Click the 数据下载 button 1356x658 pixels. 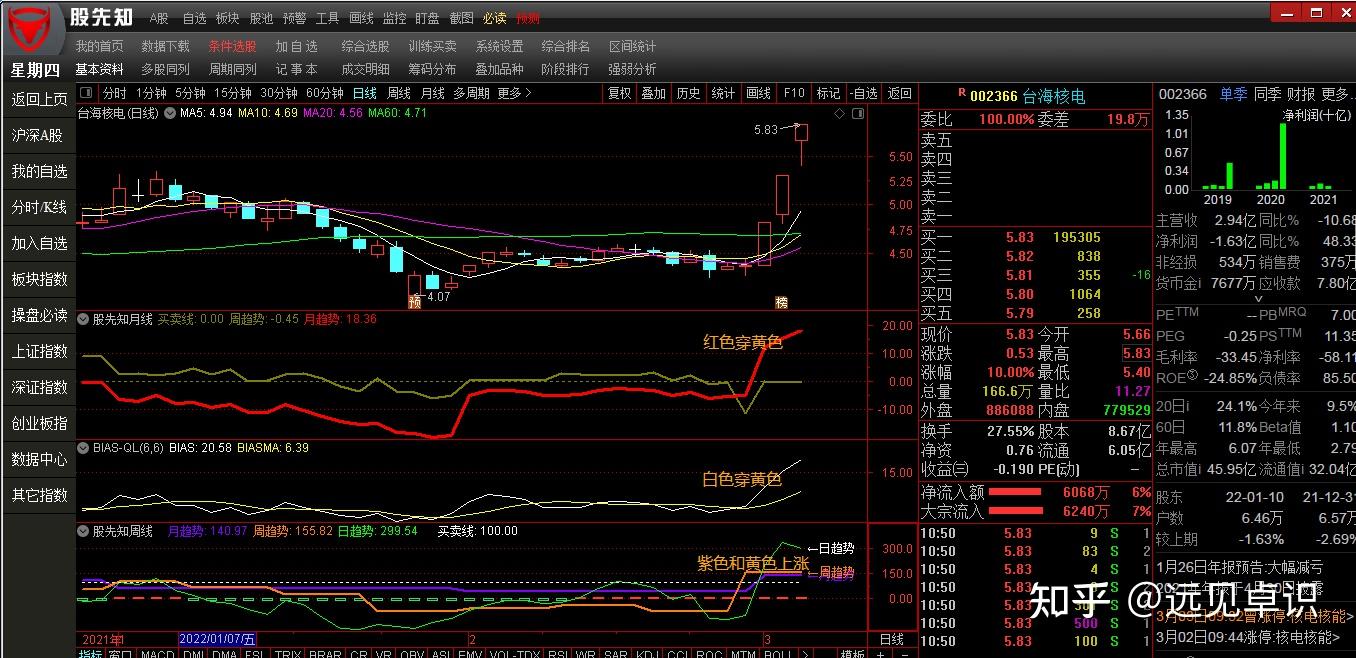(x=165, y=46)
